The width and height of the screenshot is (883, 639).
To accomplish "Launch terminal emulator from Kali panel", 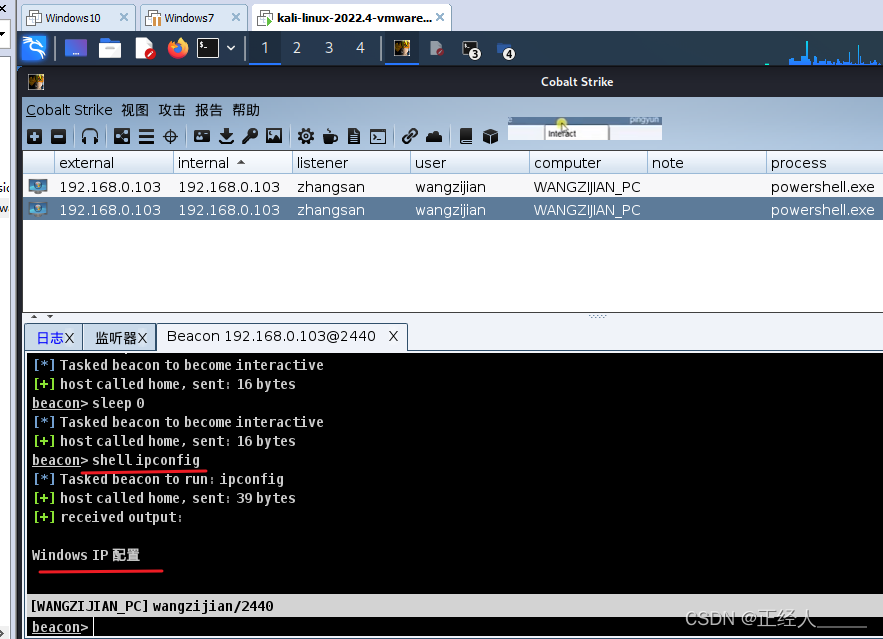I will point(208,48).
